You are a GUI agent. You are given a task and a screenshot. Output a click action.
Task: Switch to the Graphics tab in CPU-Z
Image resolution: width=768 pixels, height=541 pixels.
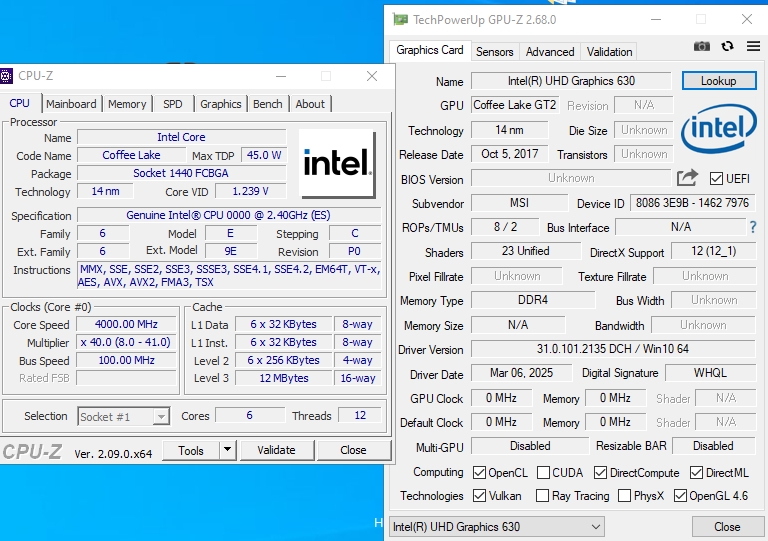[x=221, y=104]
